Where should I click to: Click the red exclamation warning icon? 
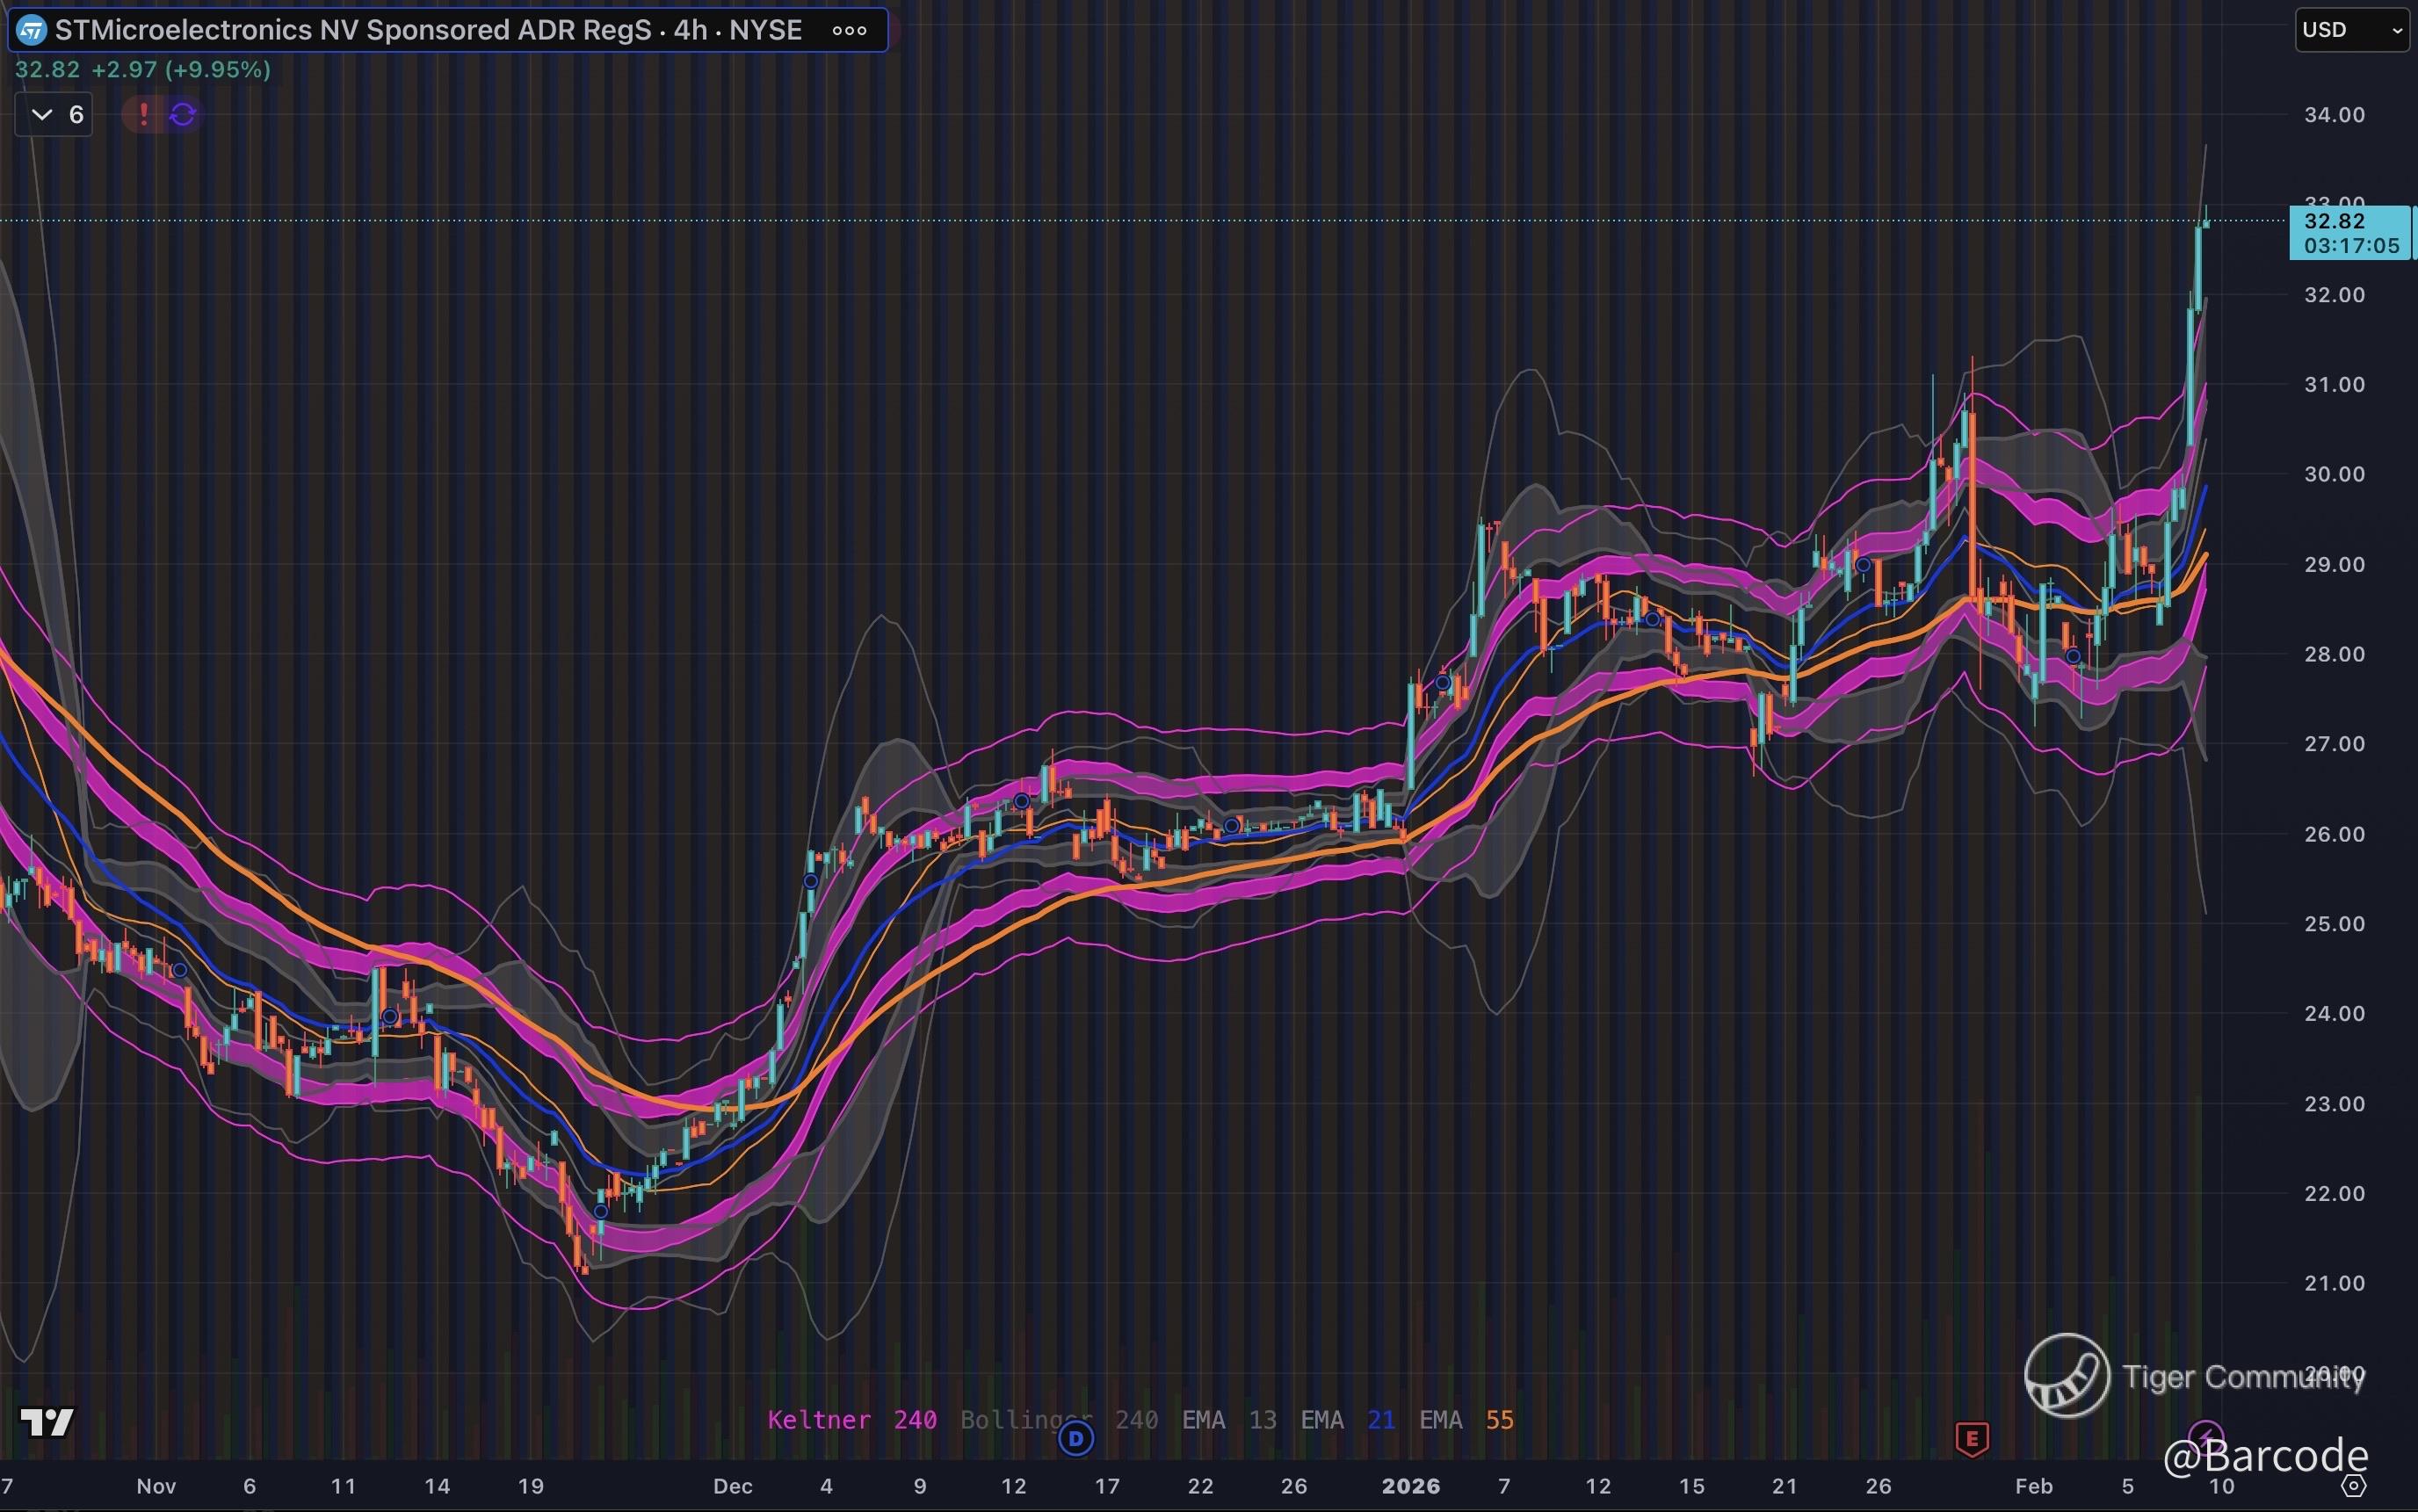coord(143,114)
